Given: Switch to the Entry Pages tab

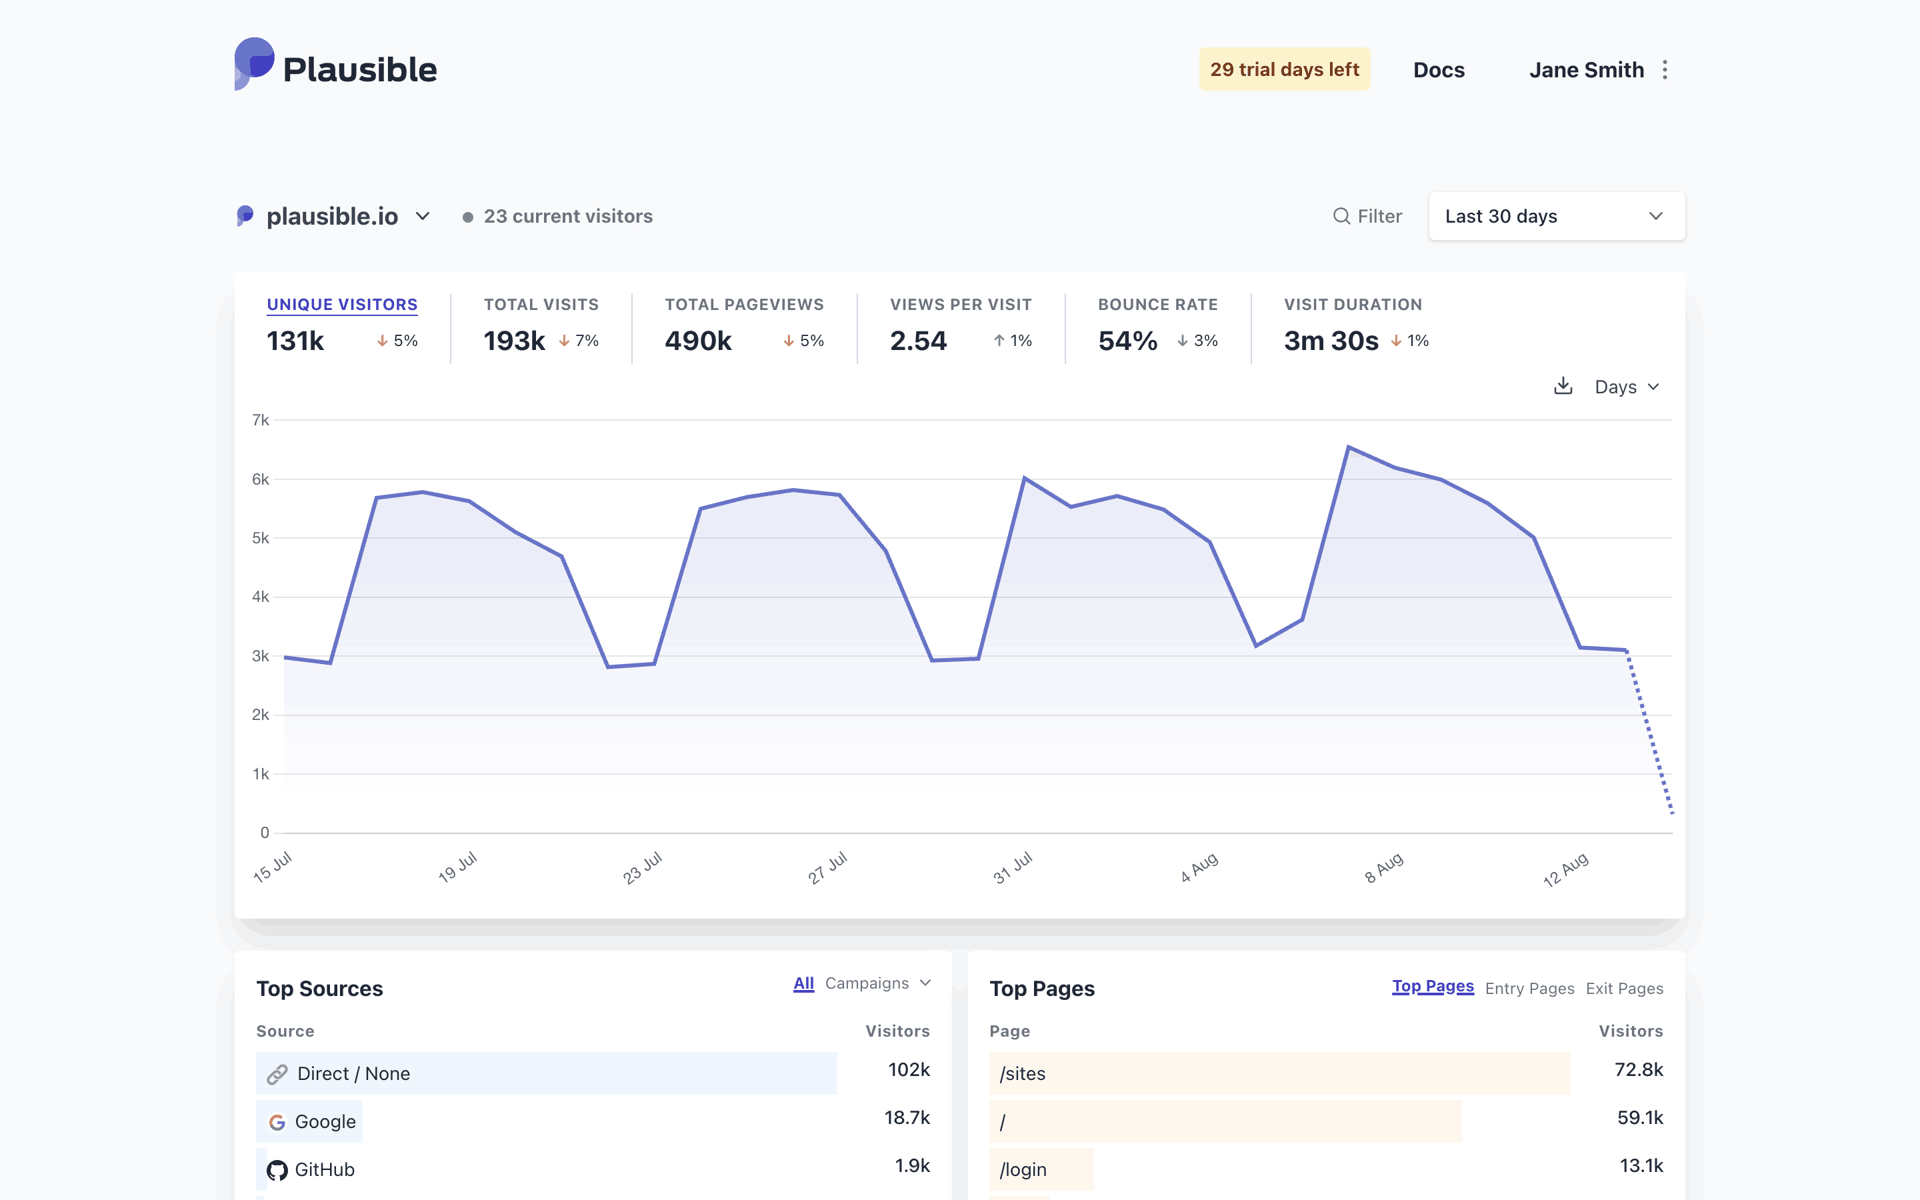Looking at the screenshot, I should pos(1529,988).
